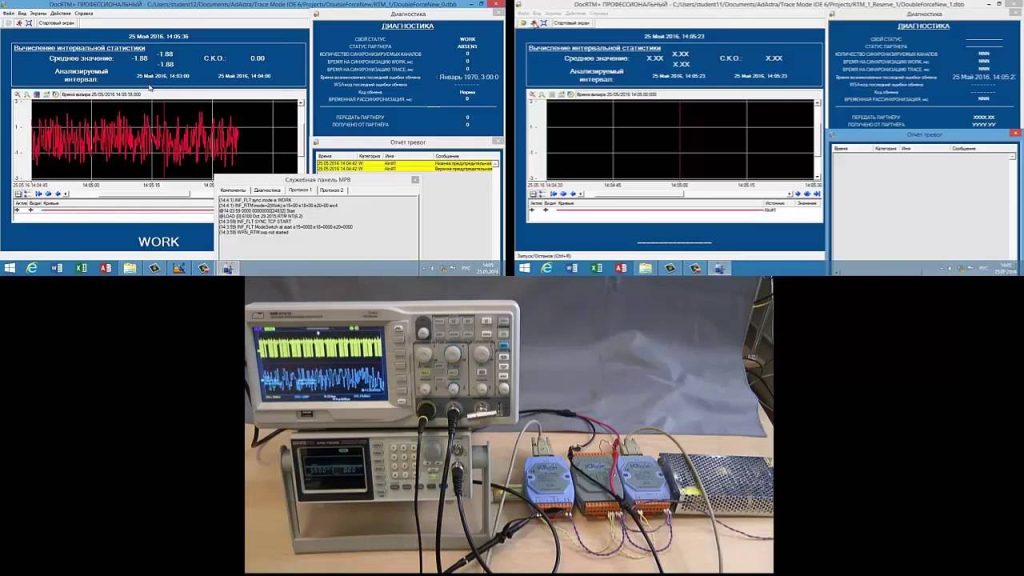Open File Explorer on RTM_1 desktop taskbar
The height and width of the screenshot is (576, 1024).
(129, 268)
